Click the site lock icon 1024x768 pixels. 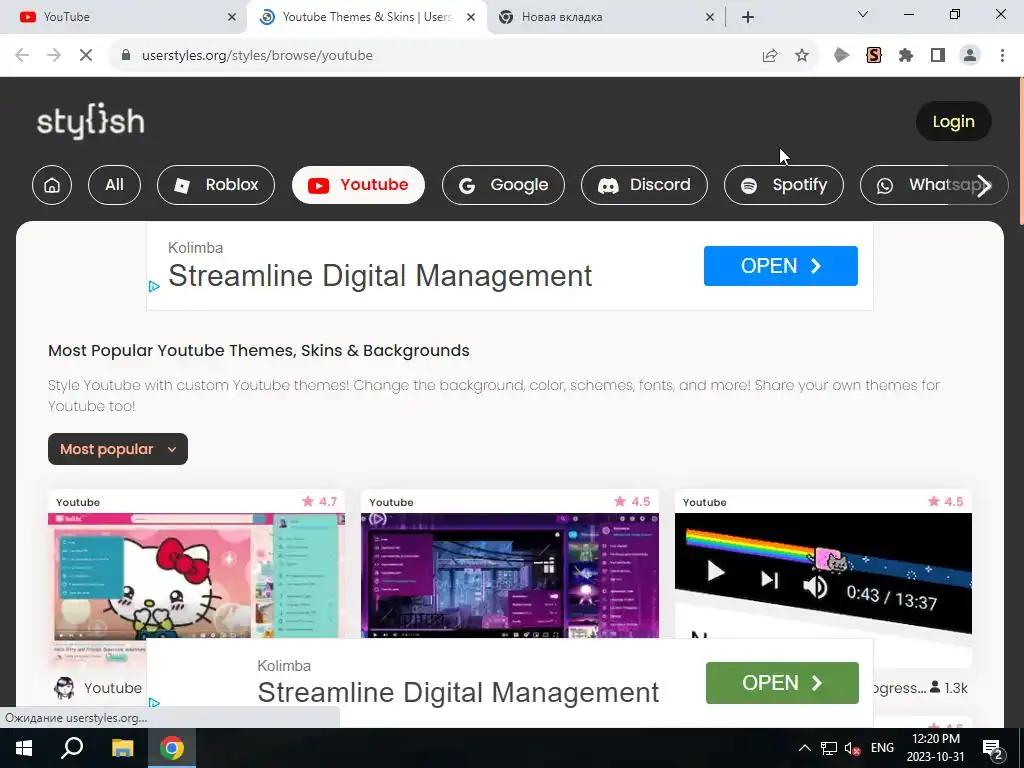click(x=126, y=56)
